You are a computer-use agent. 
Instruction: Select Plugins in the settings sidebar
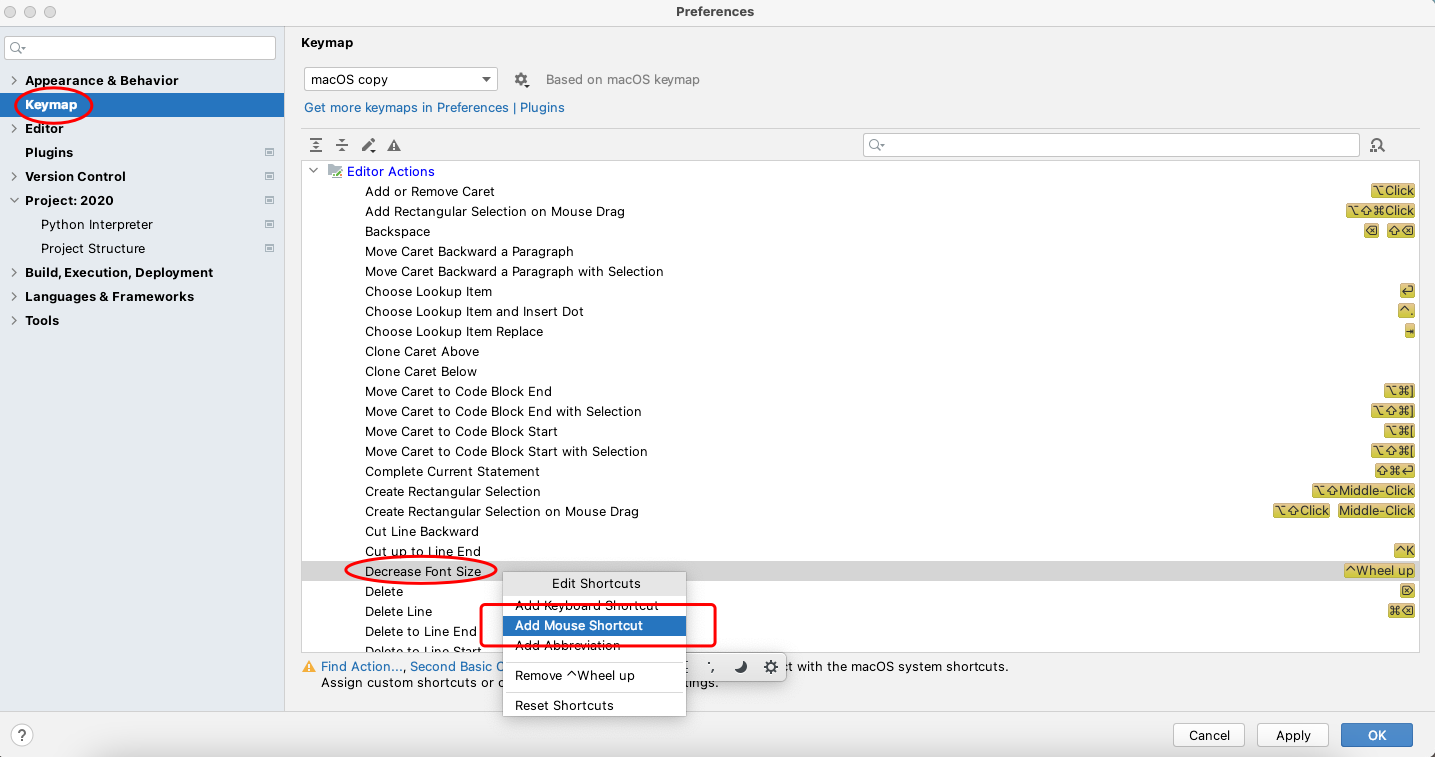click(142, 152)
